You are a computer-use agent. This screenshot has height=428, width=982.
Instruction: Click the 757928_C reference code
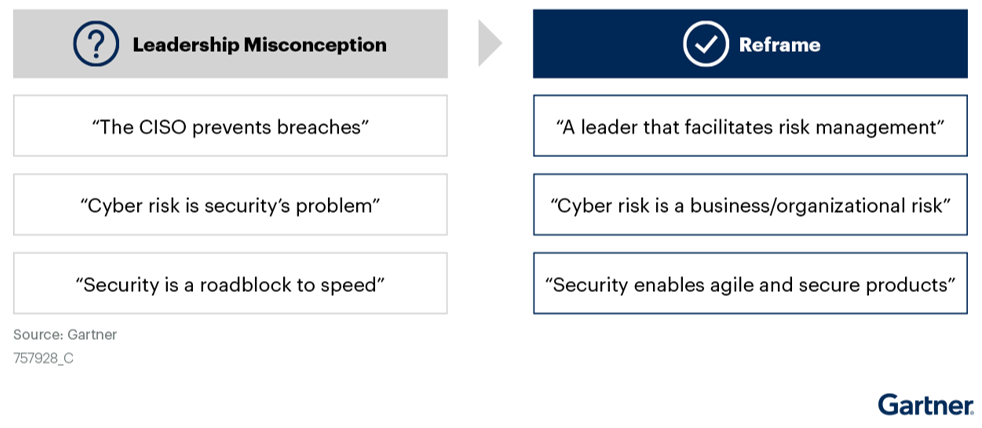point(43,360)
